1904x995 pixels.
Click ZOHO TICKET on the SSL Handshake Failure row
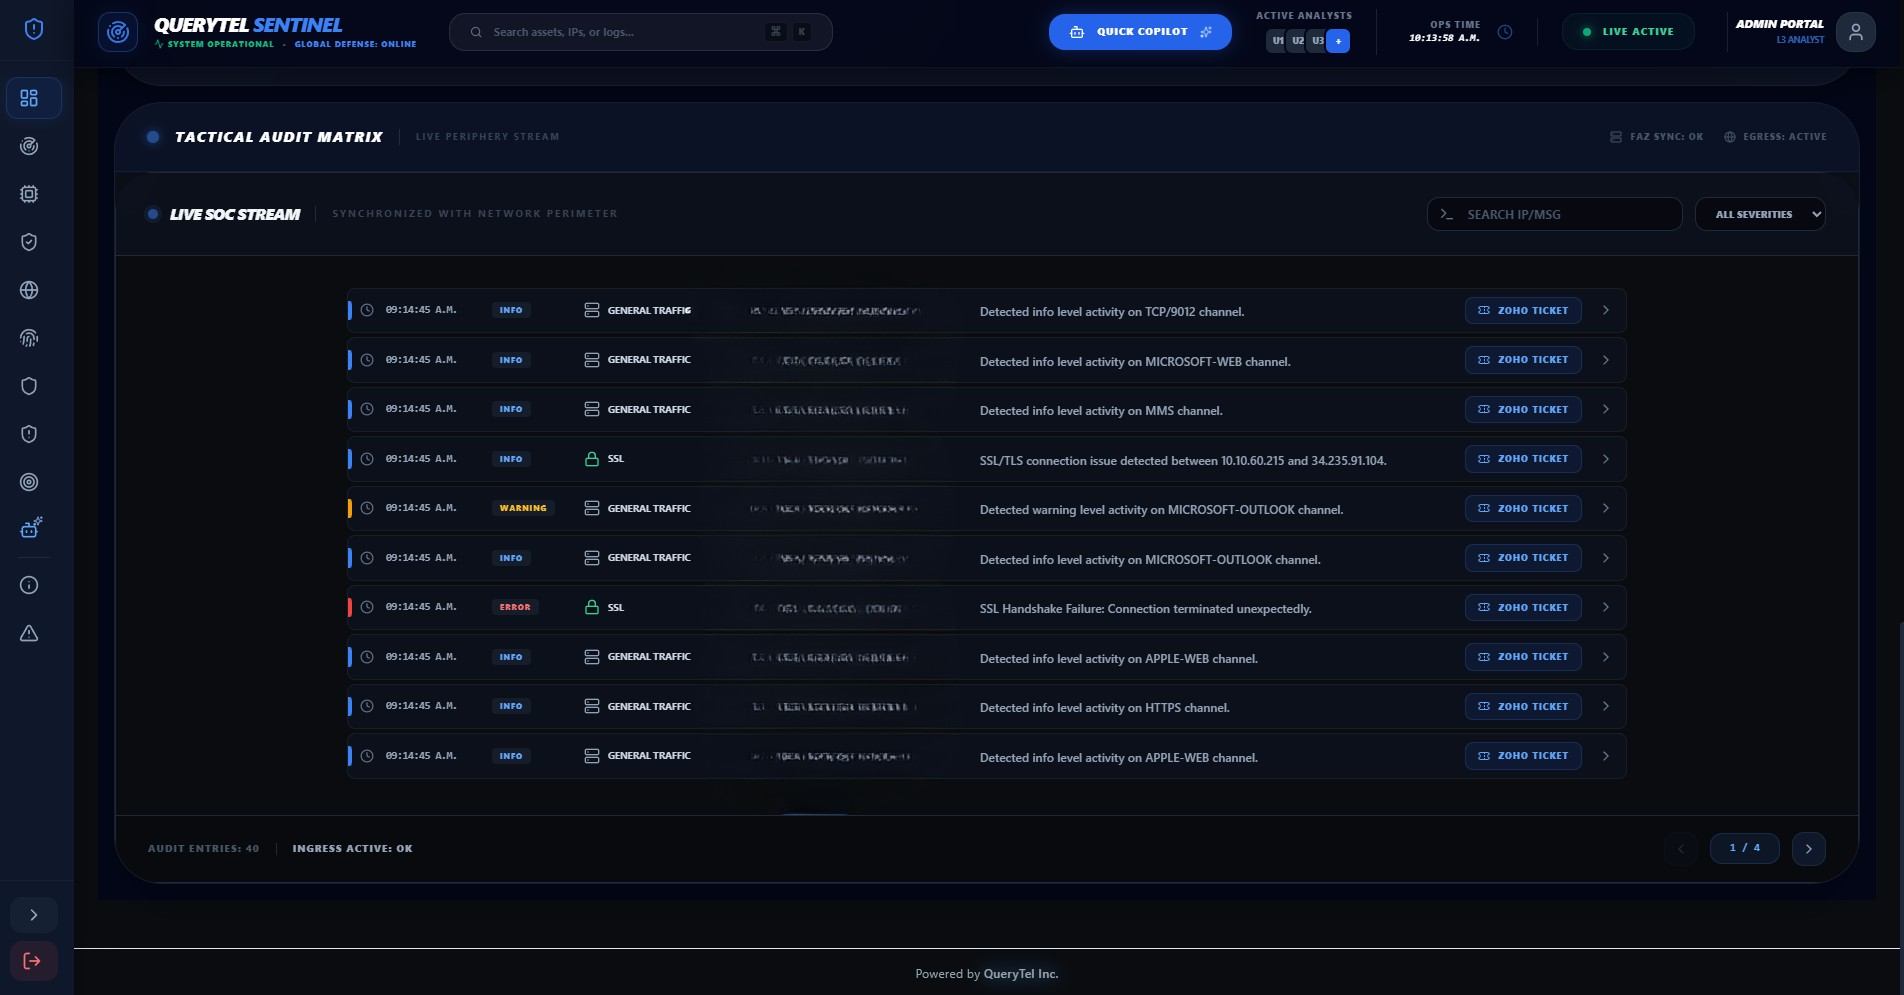(1523, 607)
